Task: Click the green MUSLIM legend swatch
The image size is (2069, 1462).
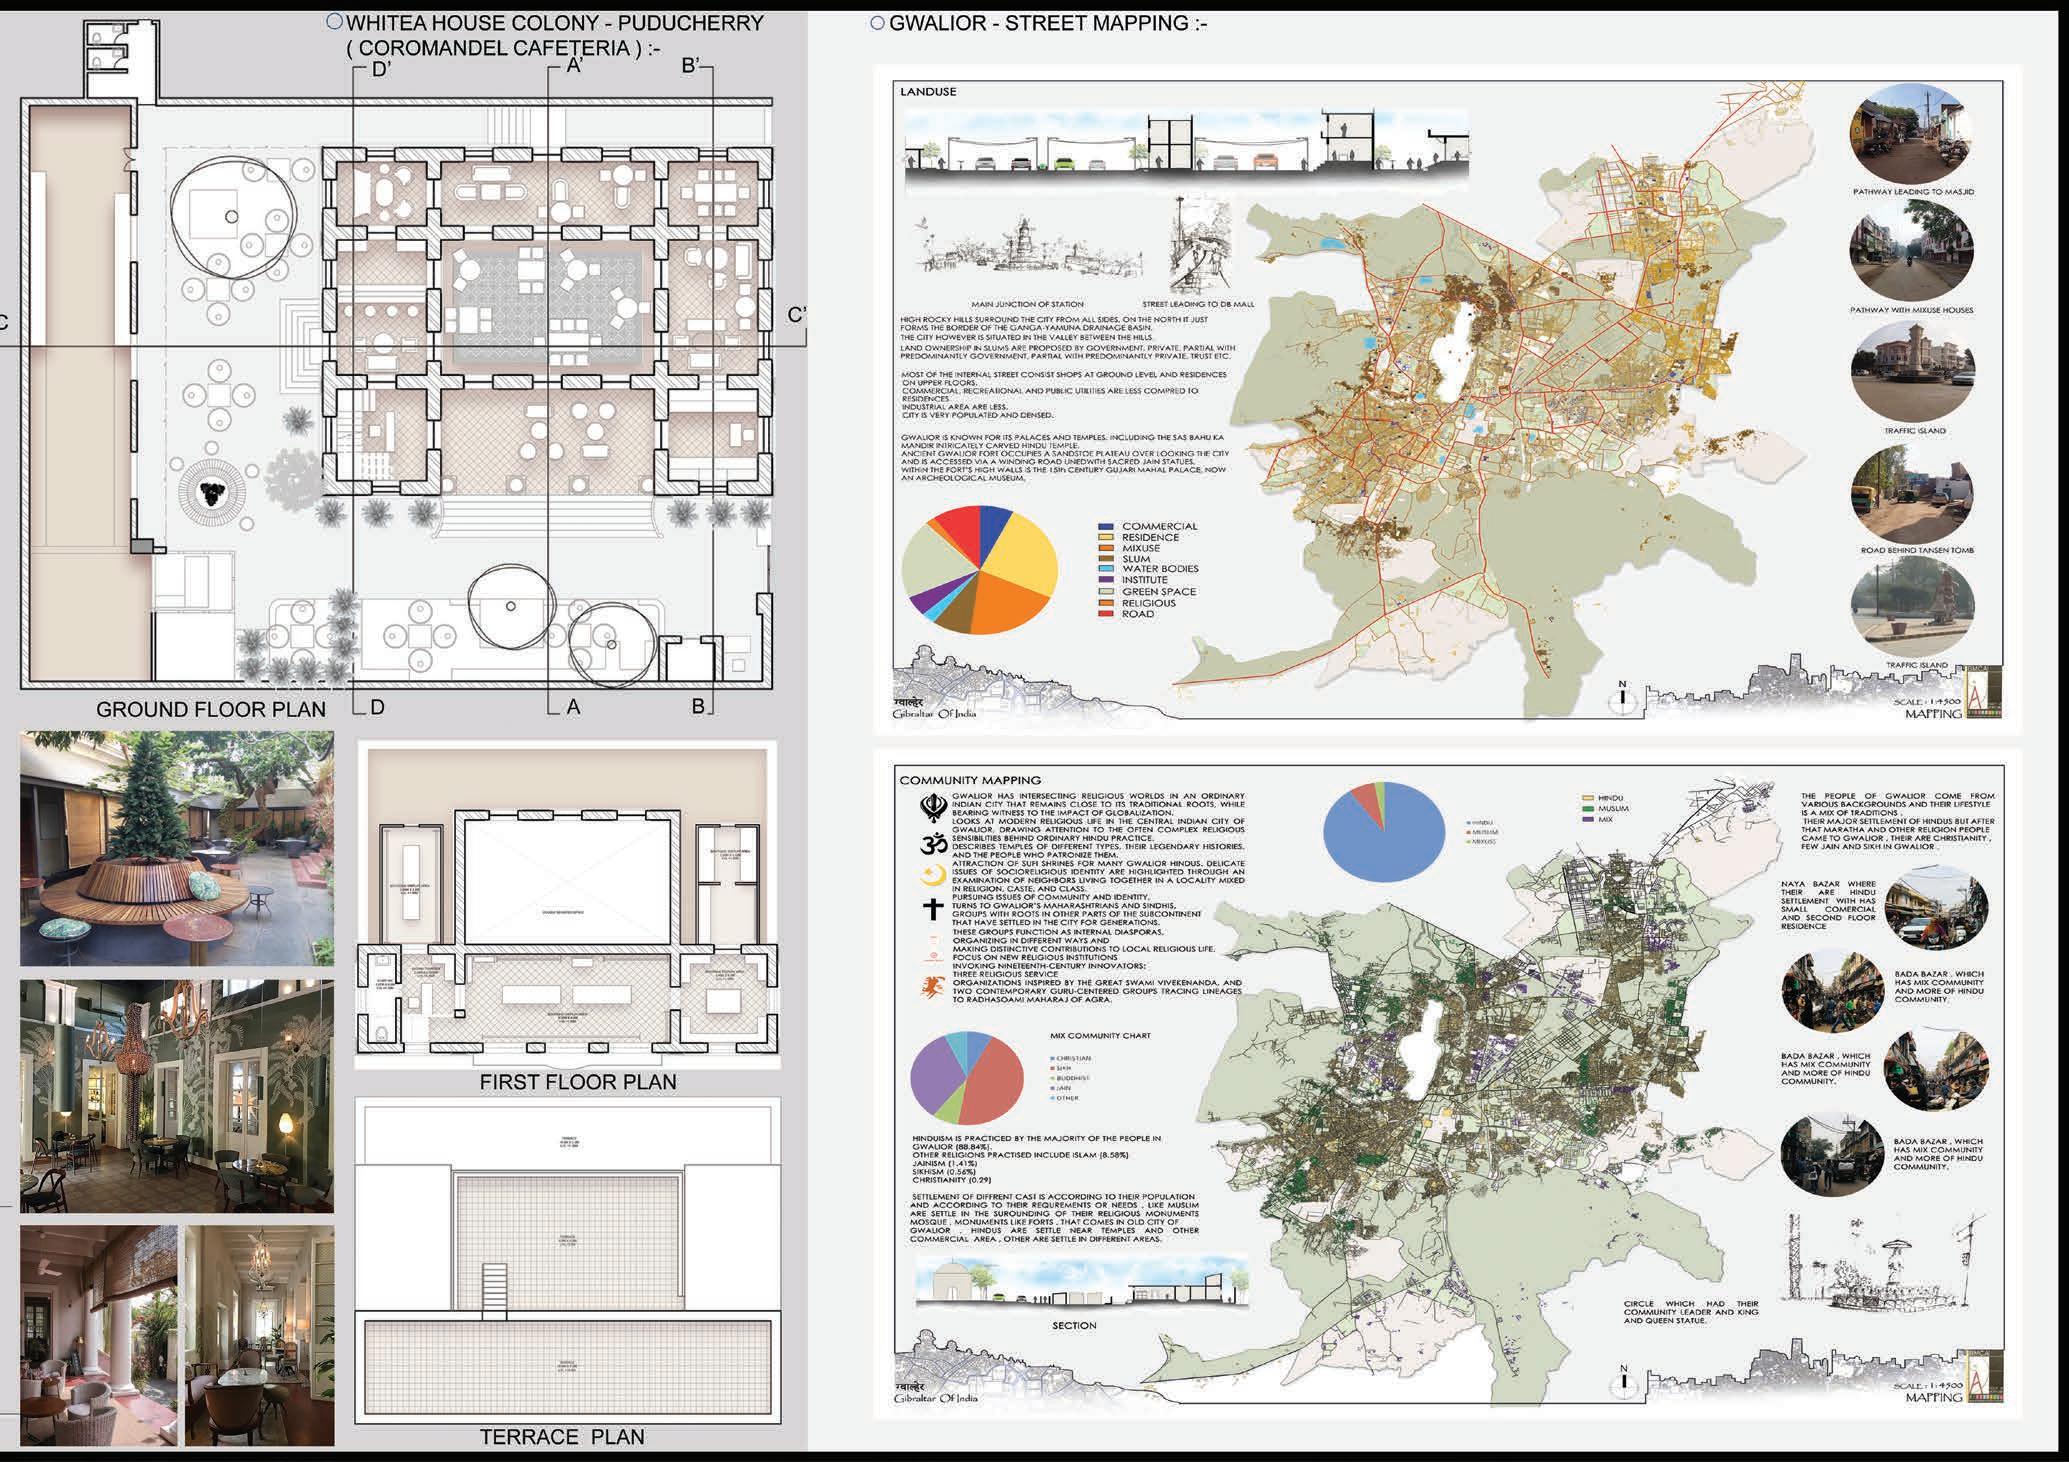Action: (x=1587, y=808)
